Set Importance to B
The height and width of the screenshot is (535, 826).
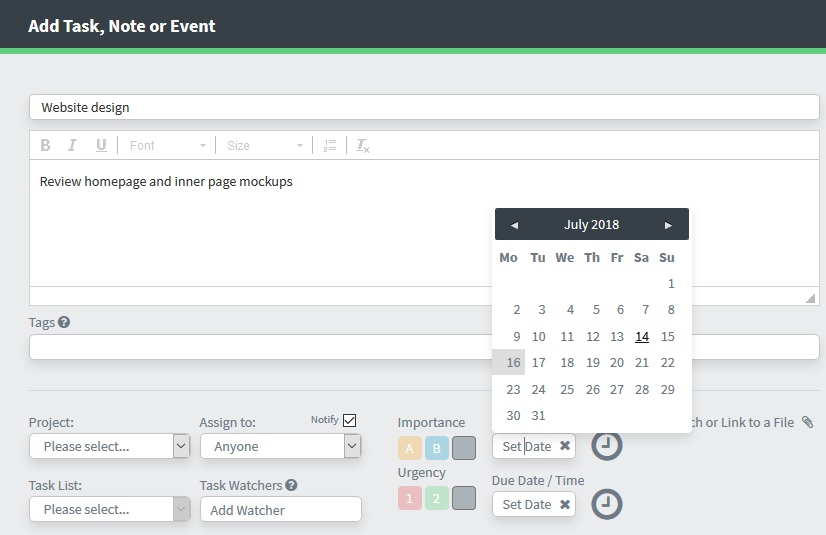pyautogui.click(x=437, y=448)
